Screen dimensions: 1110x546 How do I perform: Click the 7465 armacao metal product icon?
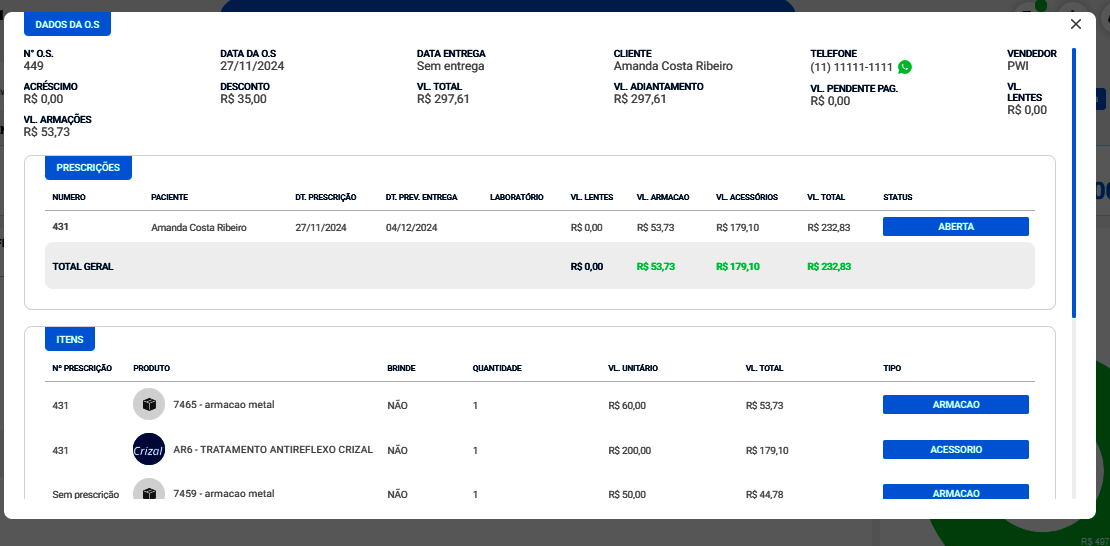coord(149,405)
